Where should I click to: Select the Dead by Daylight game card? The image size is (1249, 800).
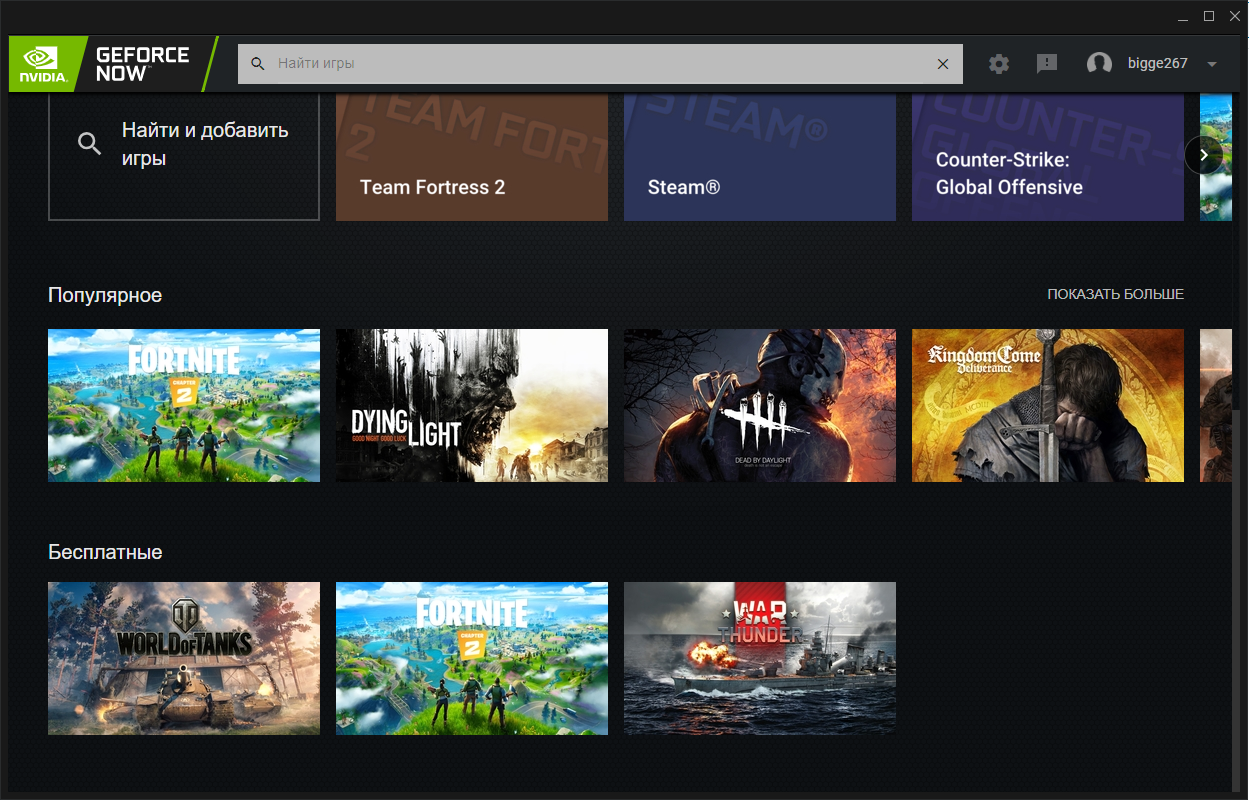(760, 406)
